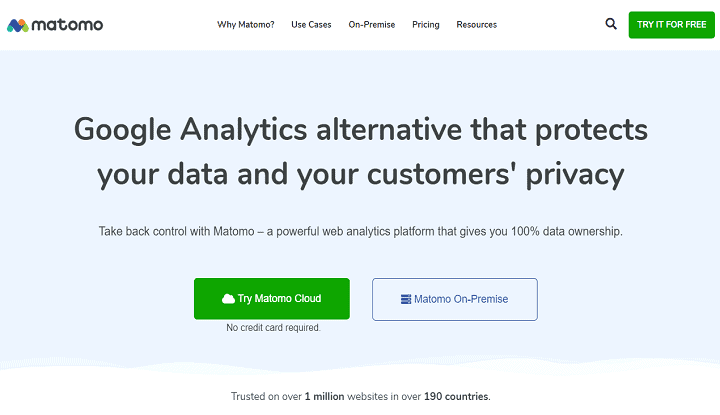Open the Use Cases menu
This screenshot has width=720, height=415.
(x=311, y=25)
